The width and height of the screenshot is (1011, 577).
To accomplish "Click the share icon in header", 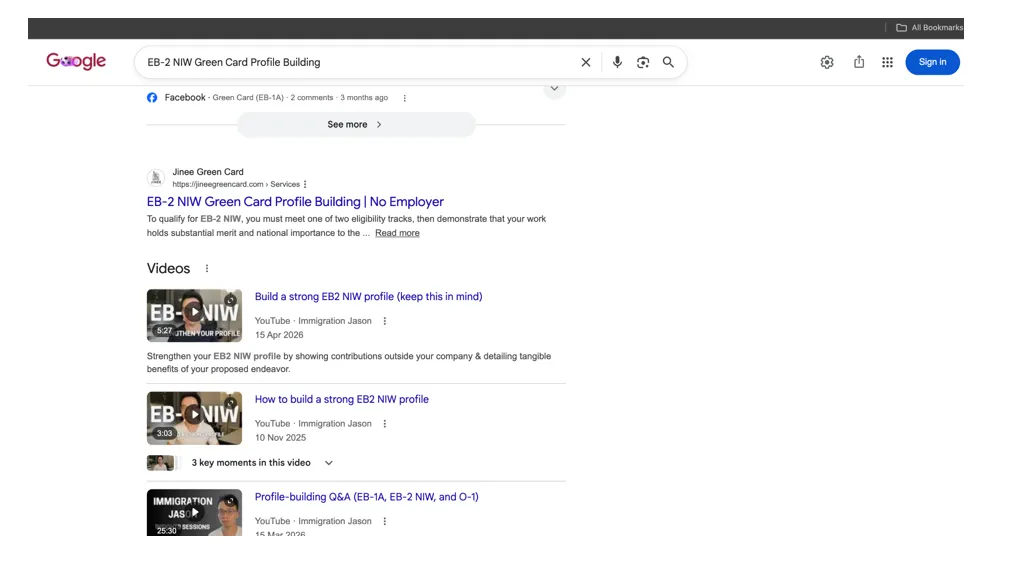I will pyautogui.click(x=859, y=62).
